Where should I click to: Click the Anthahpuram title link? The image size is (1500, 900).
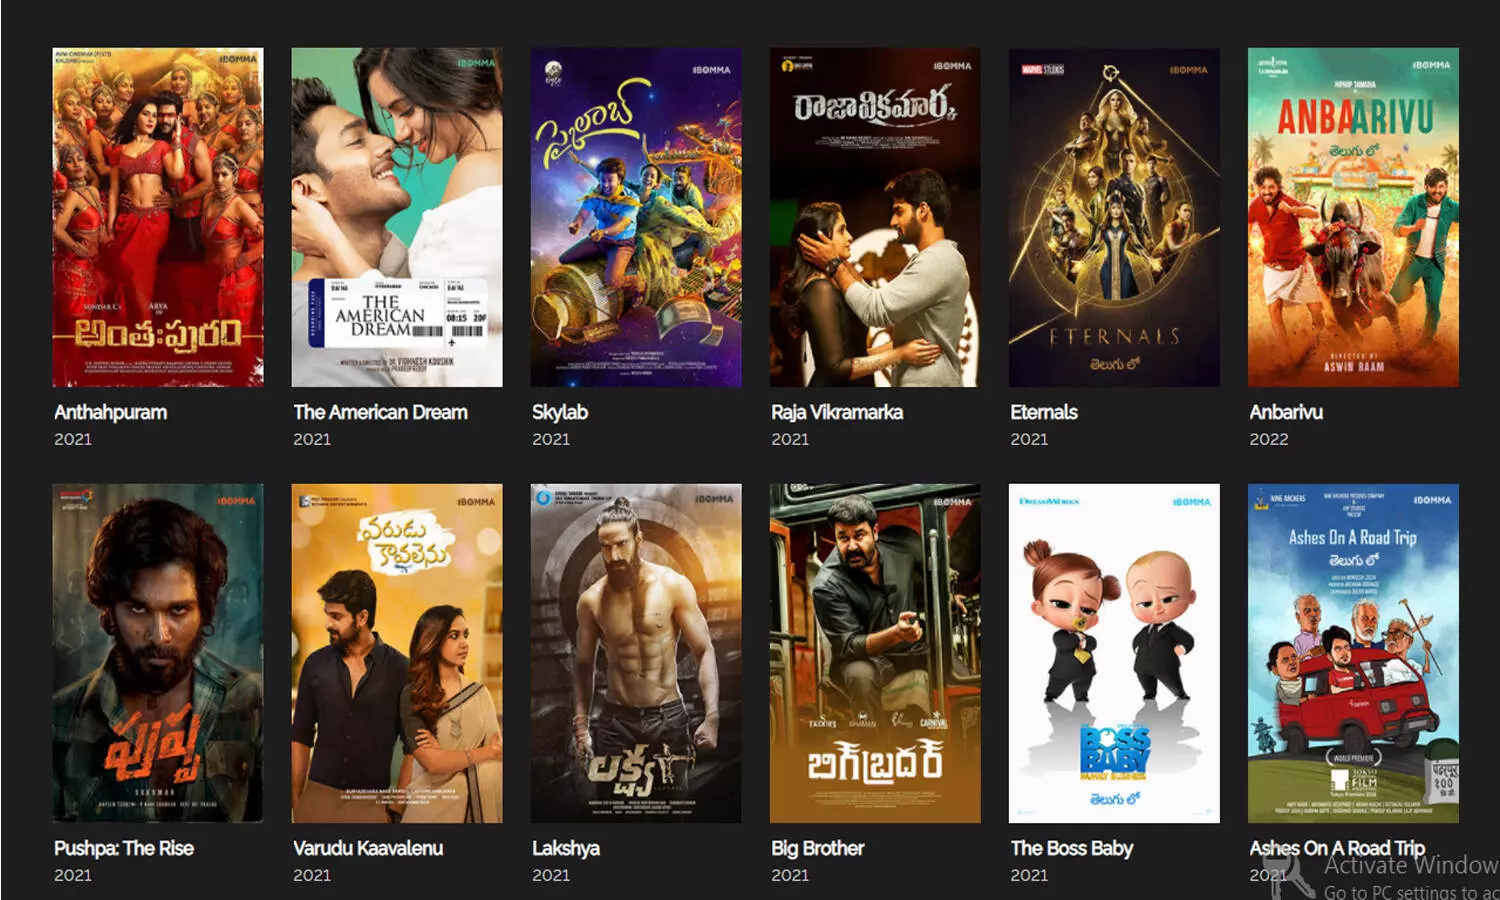coord(110,412)
